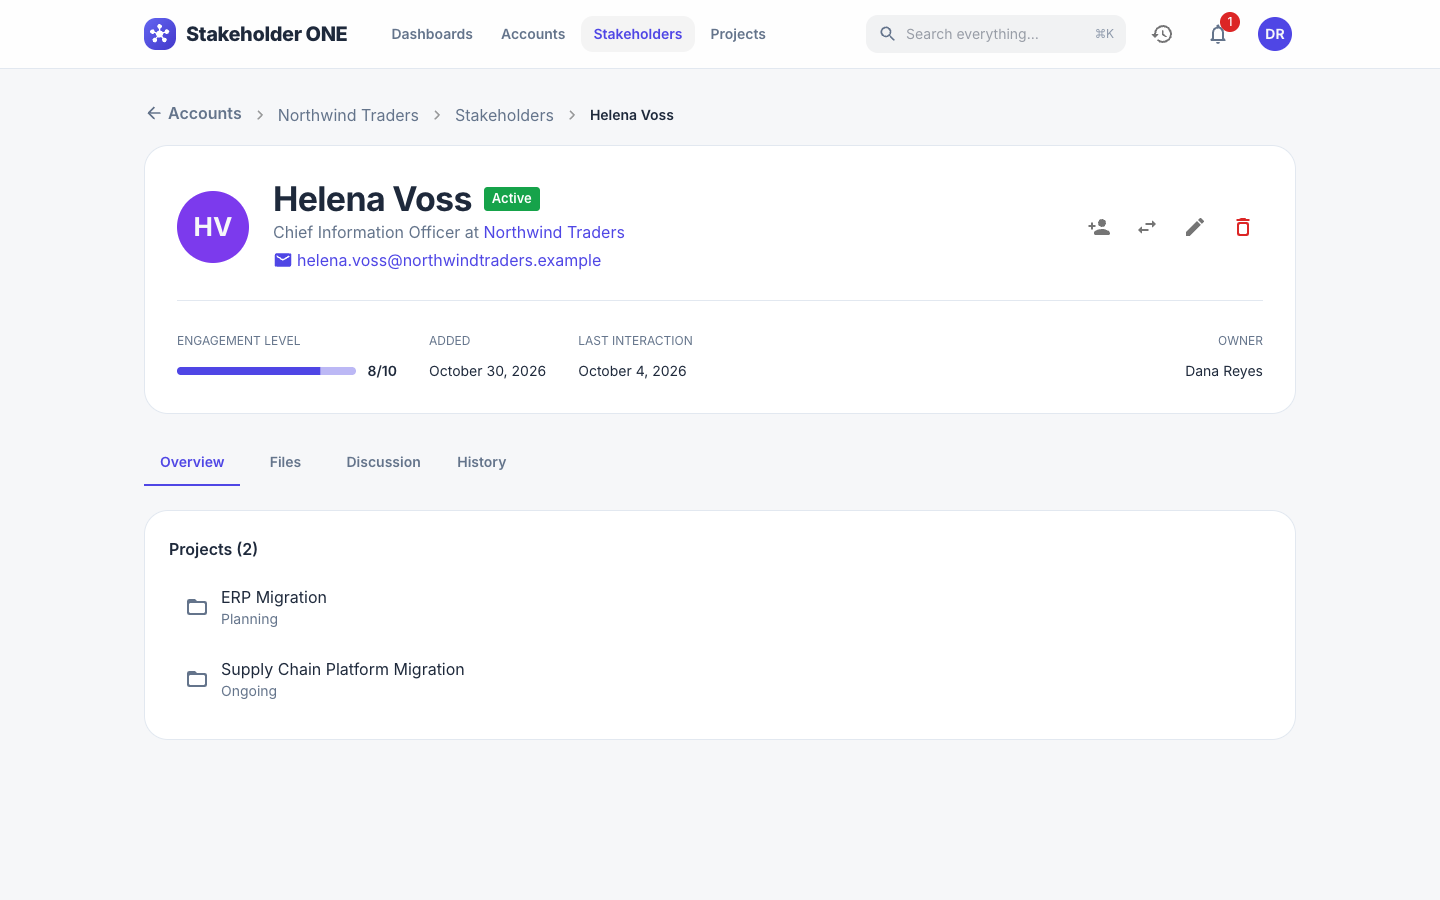Go back to Accounts via breadcrumb arrow

pos(194,114)
